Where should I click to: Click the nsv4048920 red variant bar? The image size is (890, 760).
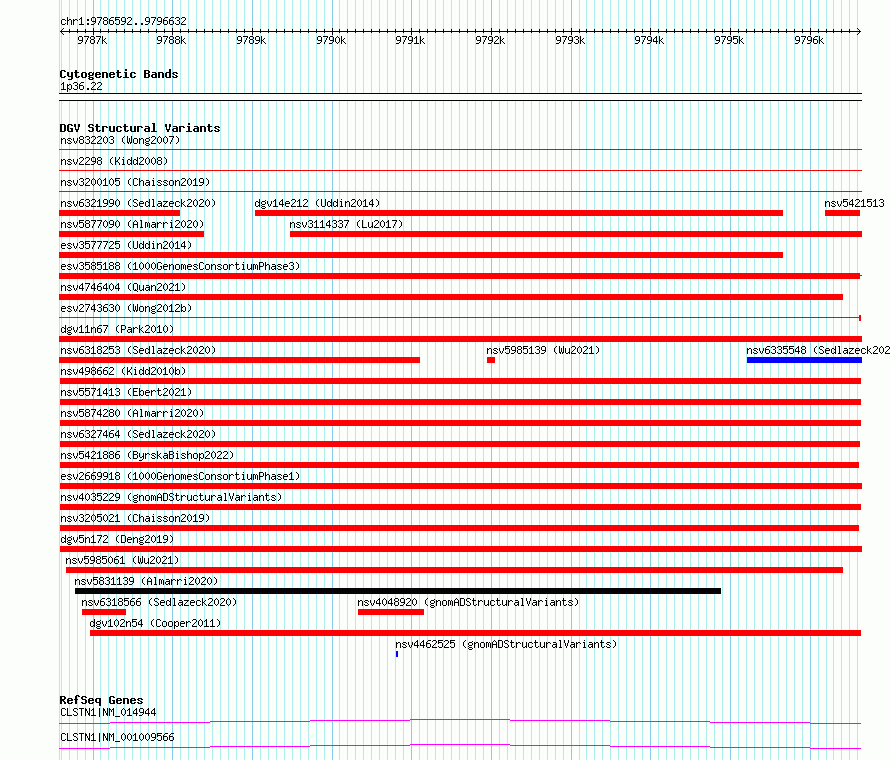[x=391, y=612]
